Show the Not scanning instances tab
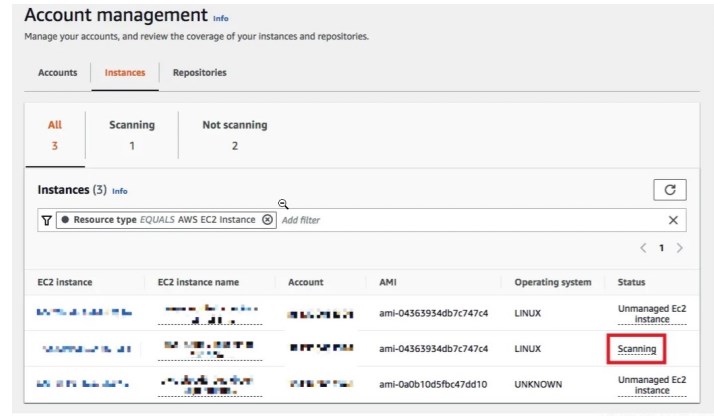This screenshot has height=420, width=714. pyautogui.click(x=234, y=135)
